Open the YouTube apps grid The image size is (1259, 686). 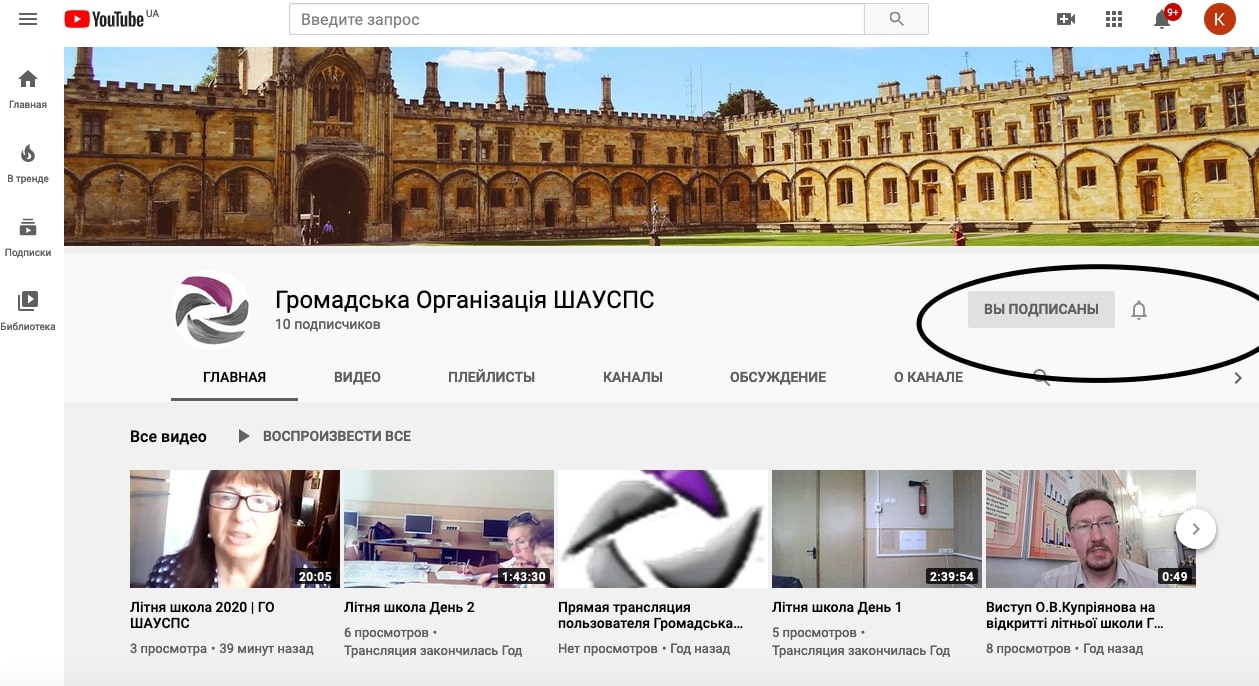click(1114, 19)
